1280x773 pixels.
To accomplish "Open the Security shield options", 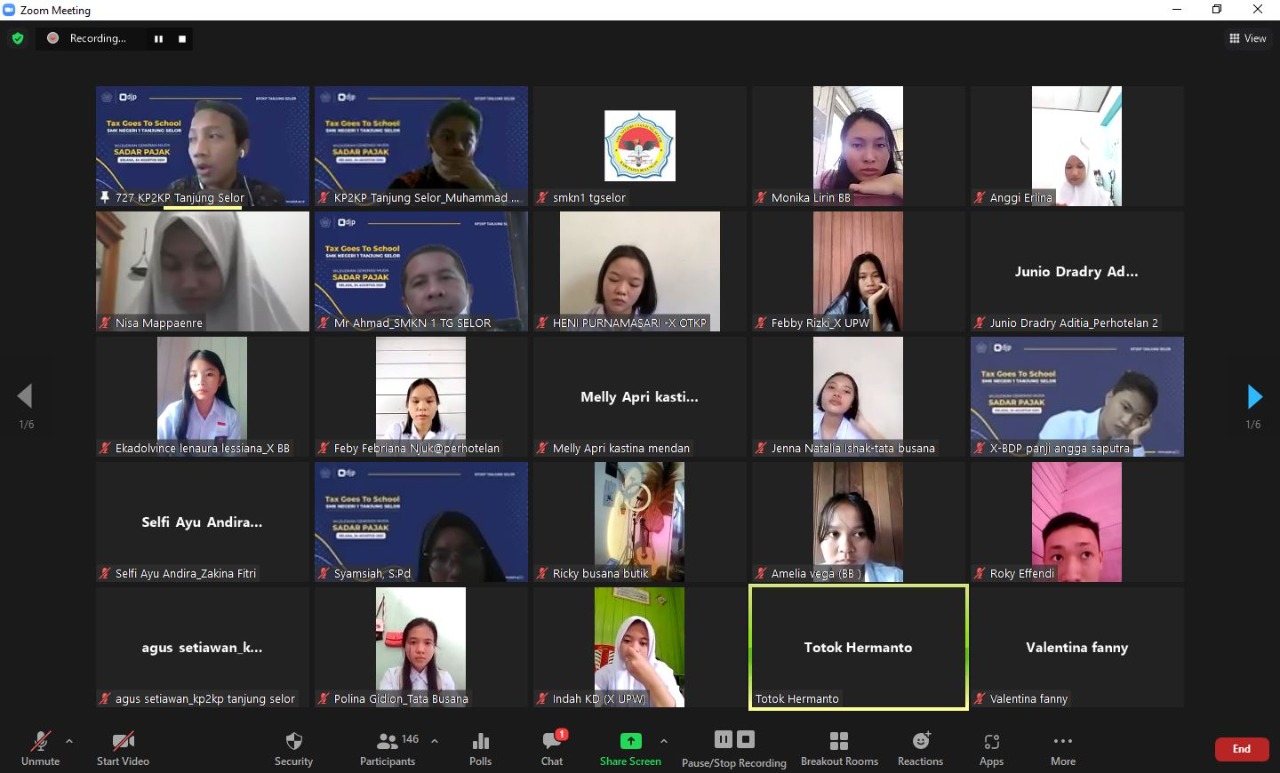I will point(293,748).
